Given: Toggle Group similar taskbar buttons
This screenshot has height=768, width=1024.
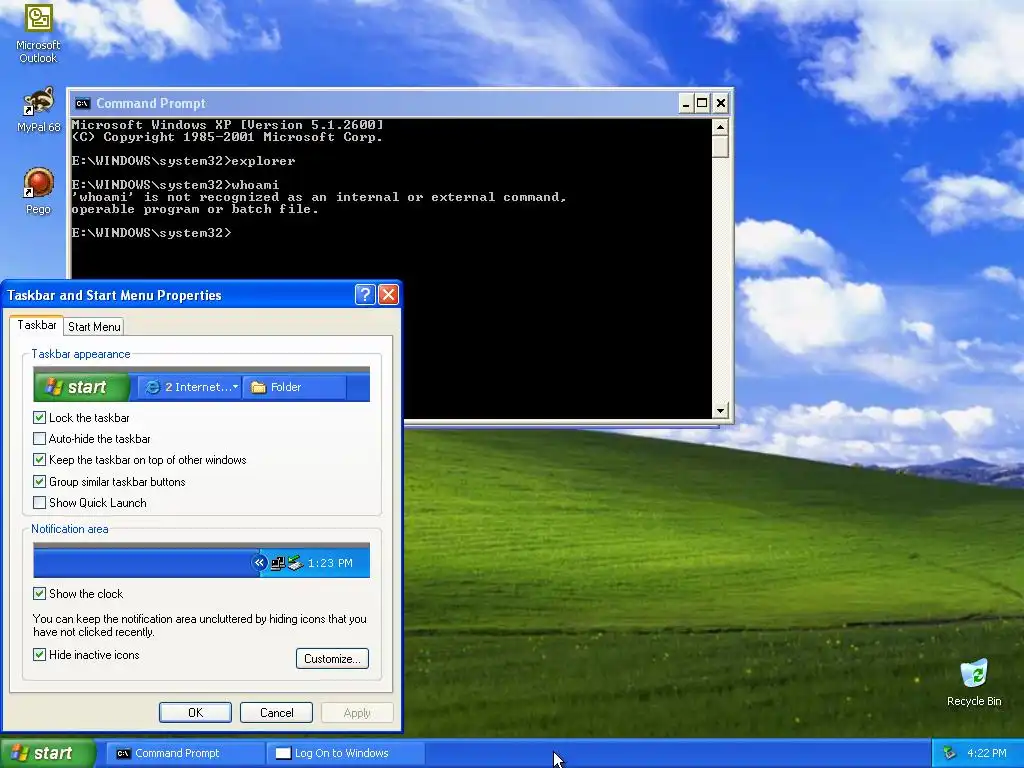Looking at the screenshot, I should coord(39,481).
